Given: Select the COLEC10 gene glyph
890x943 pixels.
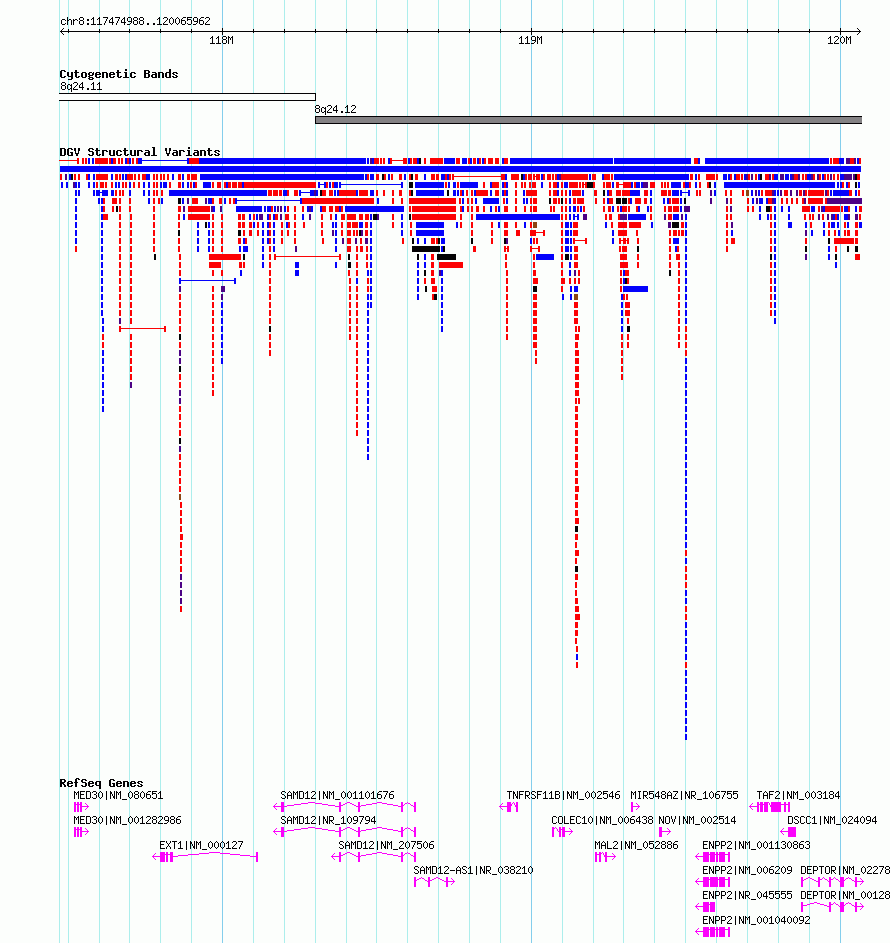Looking at the screenshot, I should tap(562, 832).
